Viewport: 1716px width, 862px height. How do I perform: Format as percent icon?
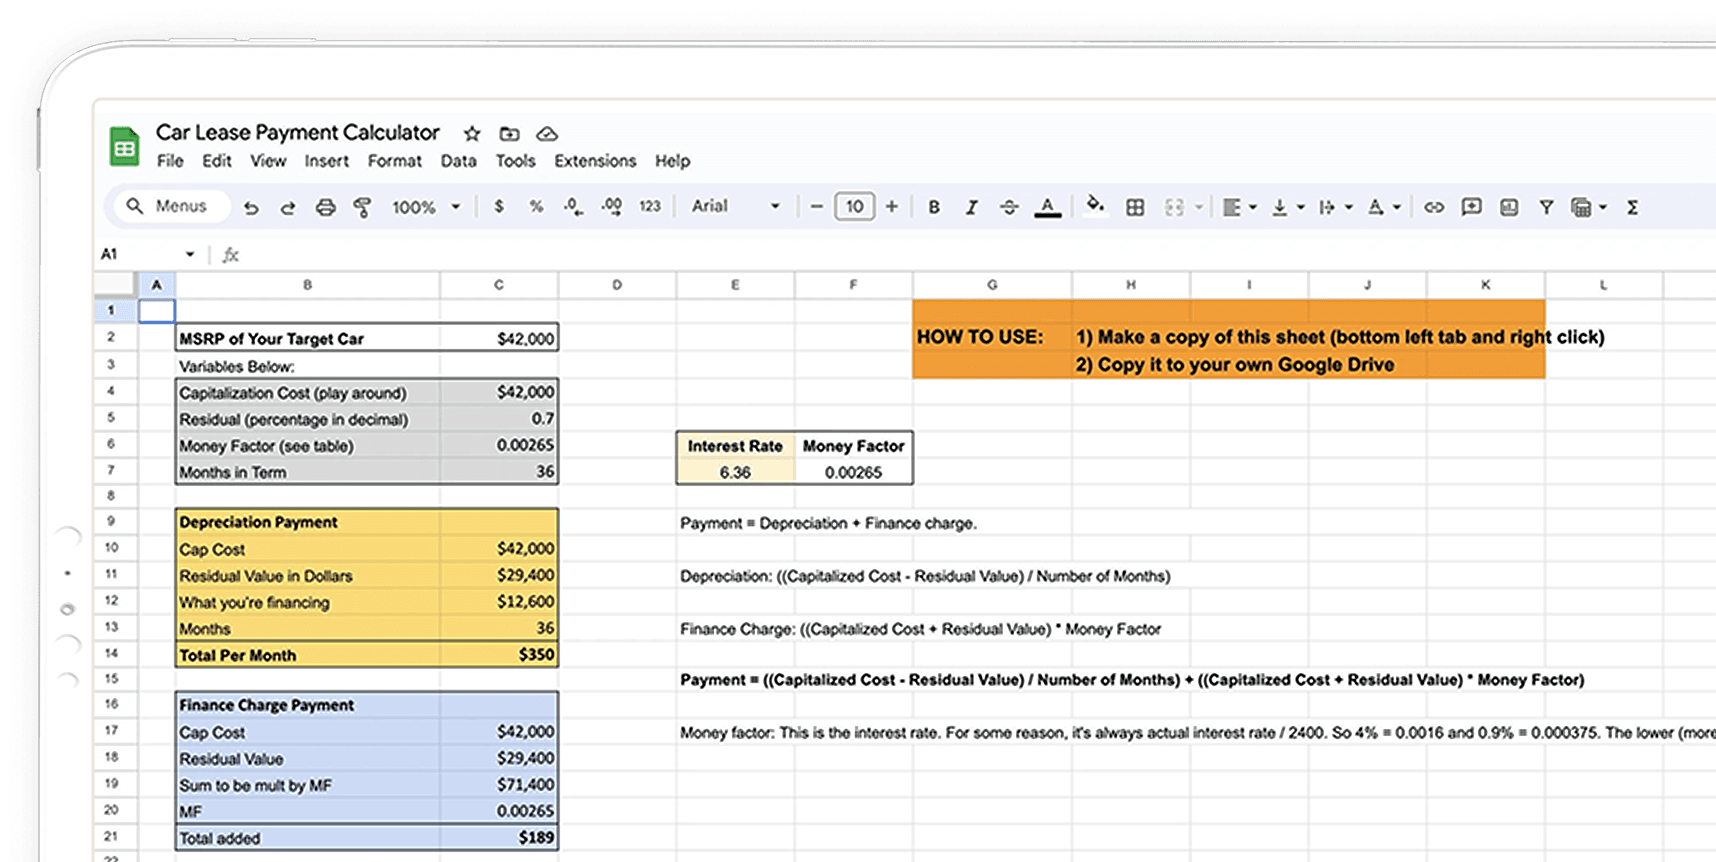click(x=536, y=206)
